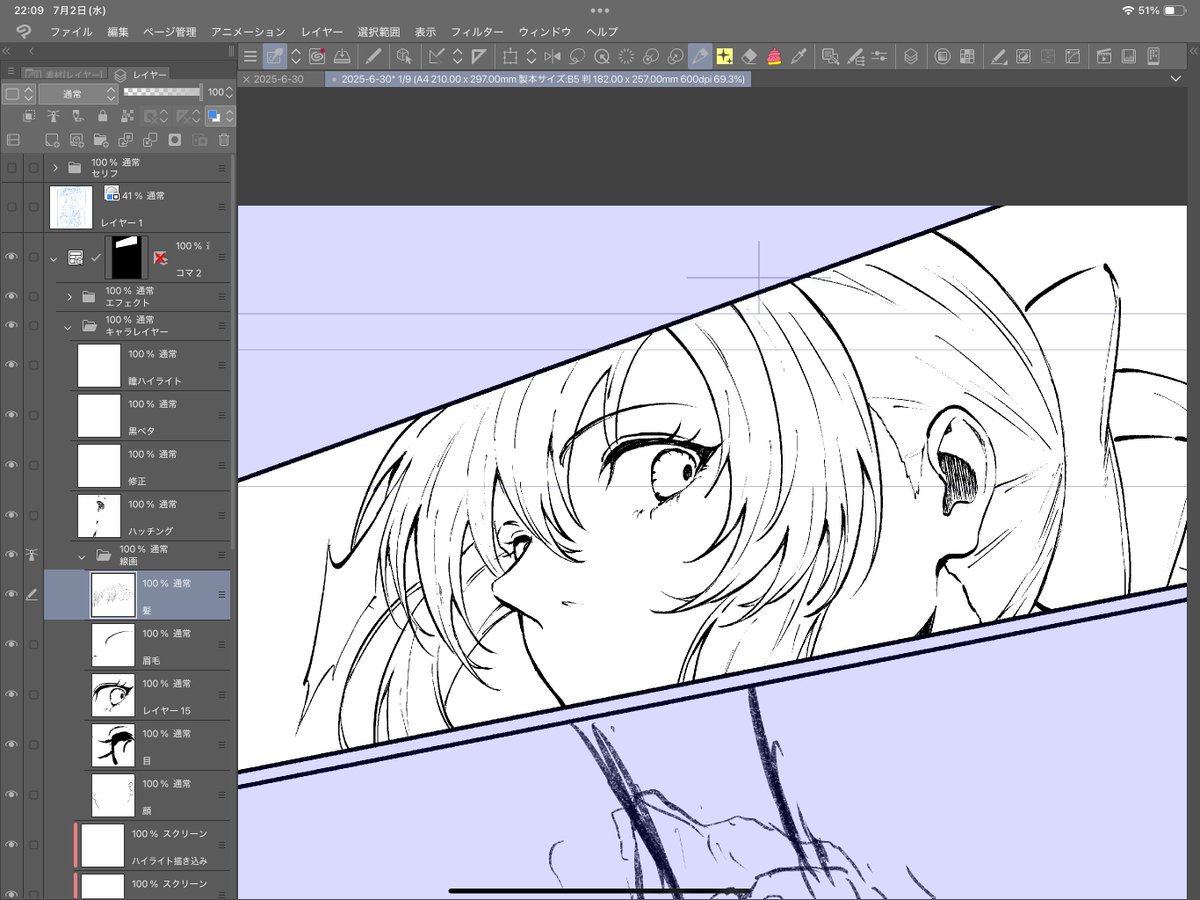This screenshot has height=900, width=1200.
Task: Hide the ハッチング layer eye icon
Action: tap(12, 515)
